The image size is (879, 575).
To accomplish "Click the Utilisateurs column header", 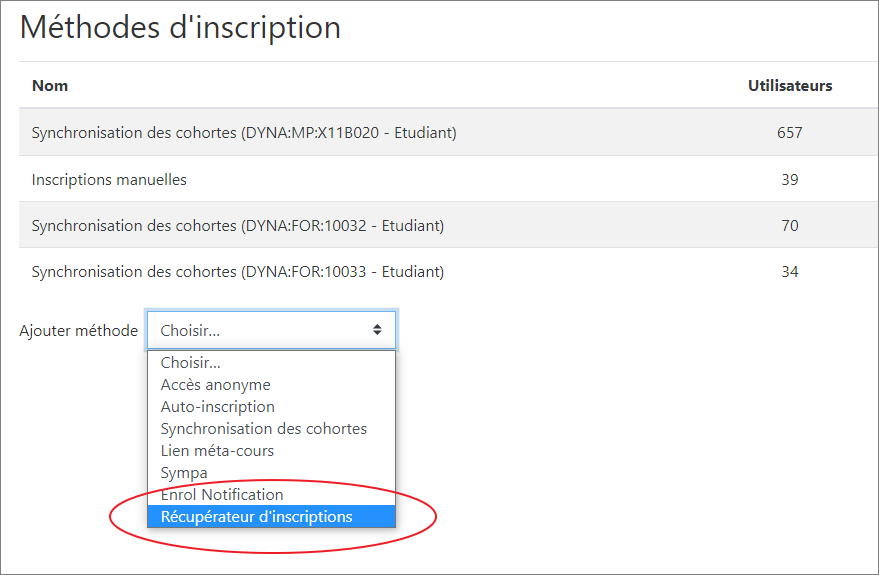I will tap(790, 86).
